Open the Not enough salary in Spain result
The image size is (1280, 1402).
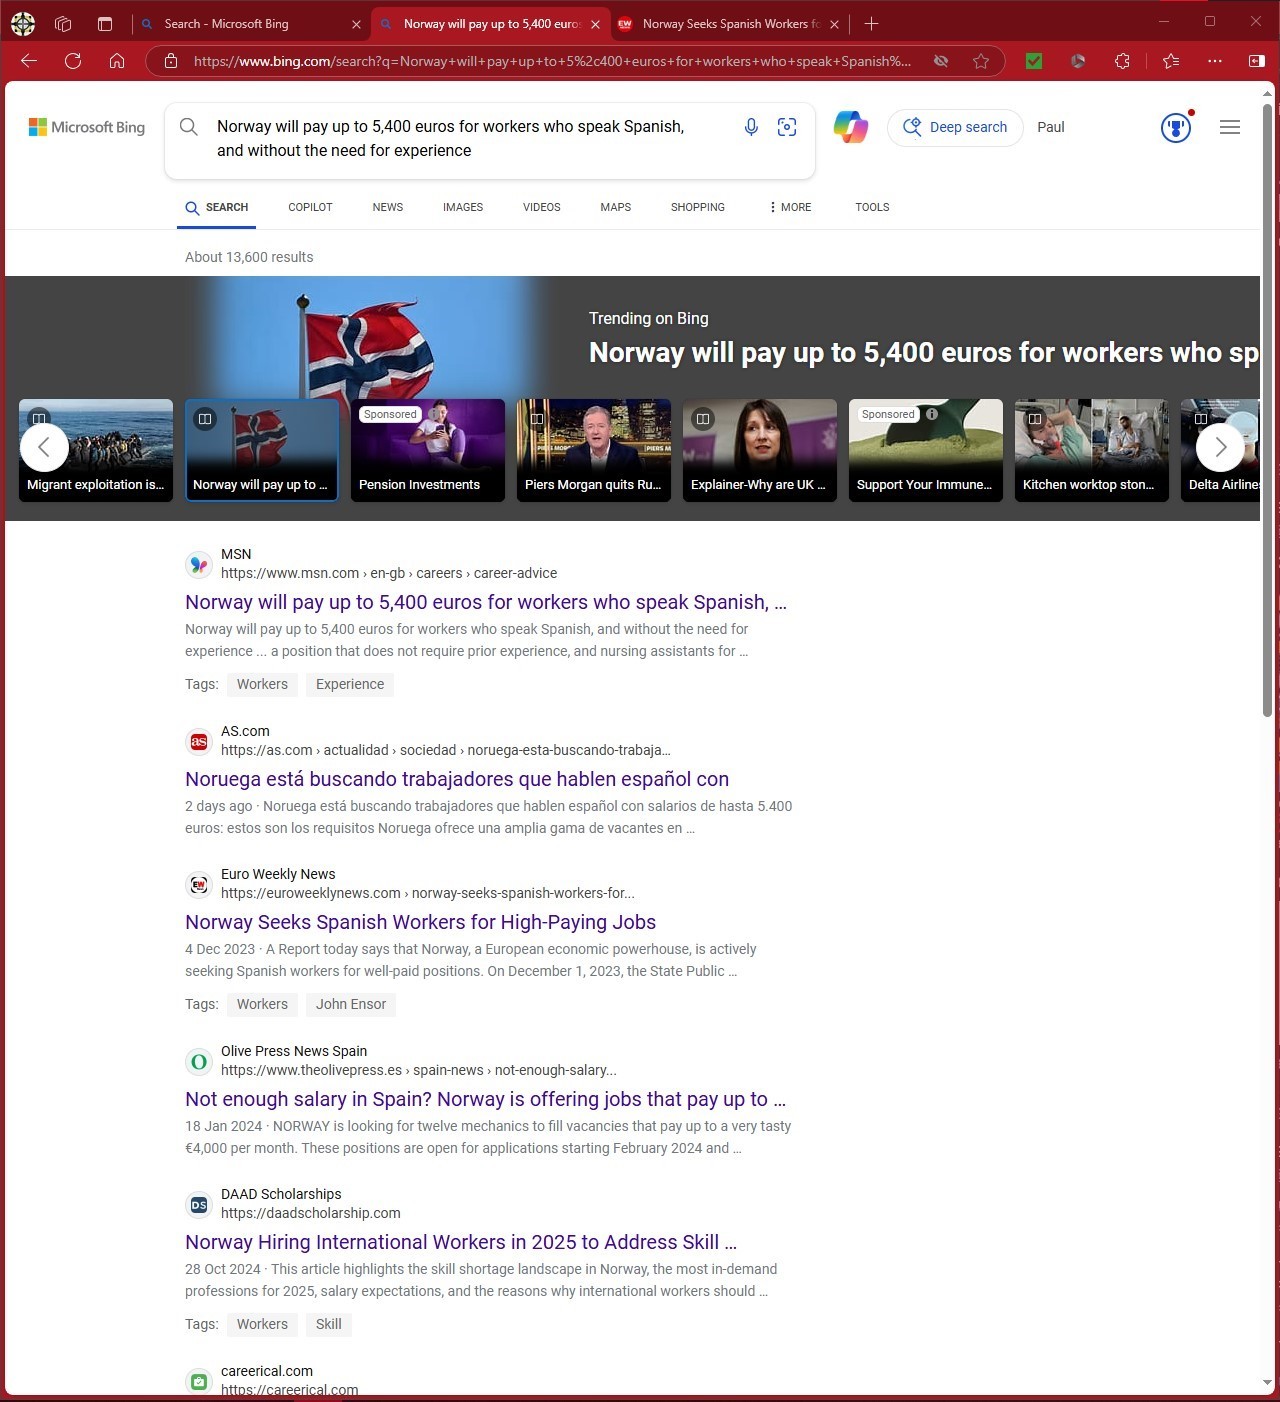click(x=485, y=1099)
